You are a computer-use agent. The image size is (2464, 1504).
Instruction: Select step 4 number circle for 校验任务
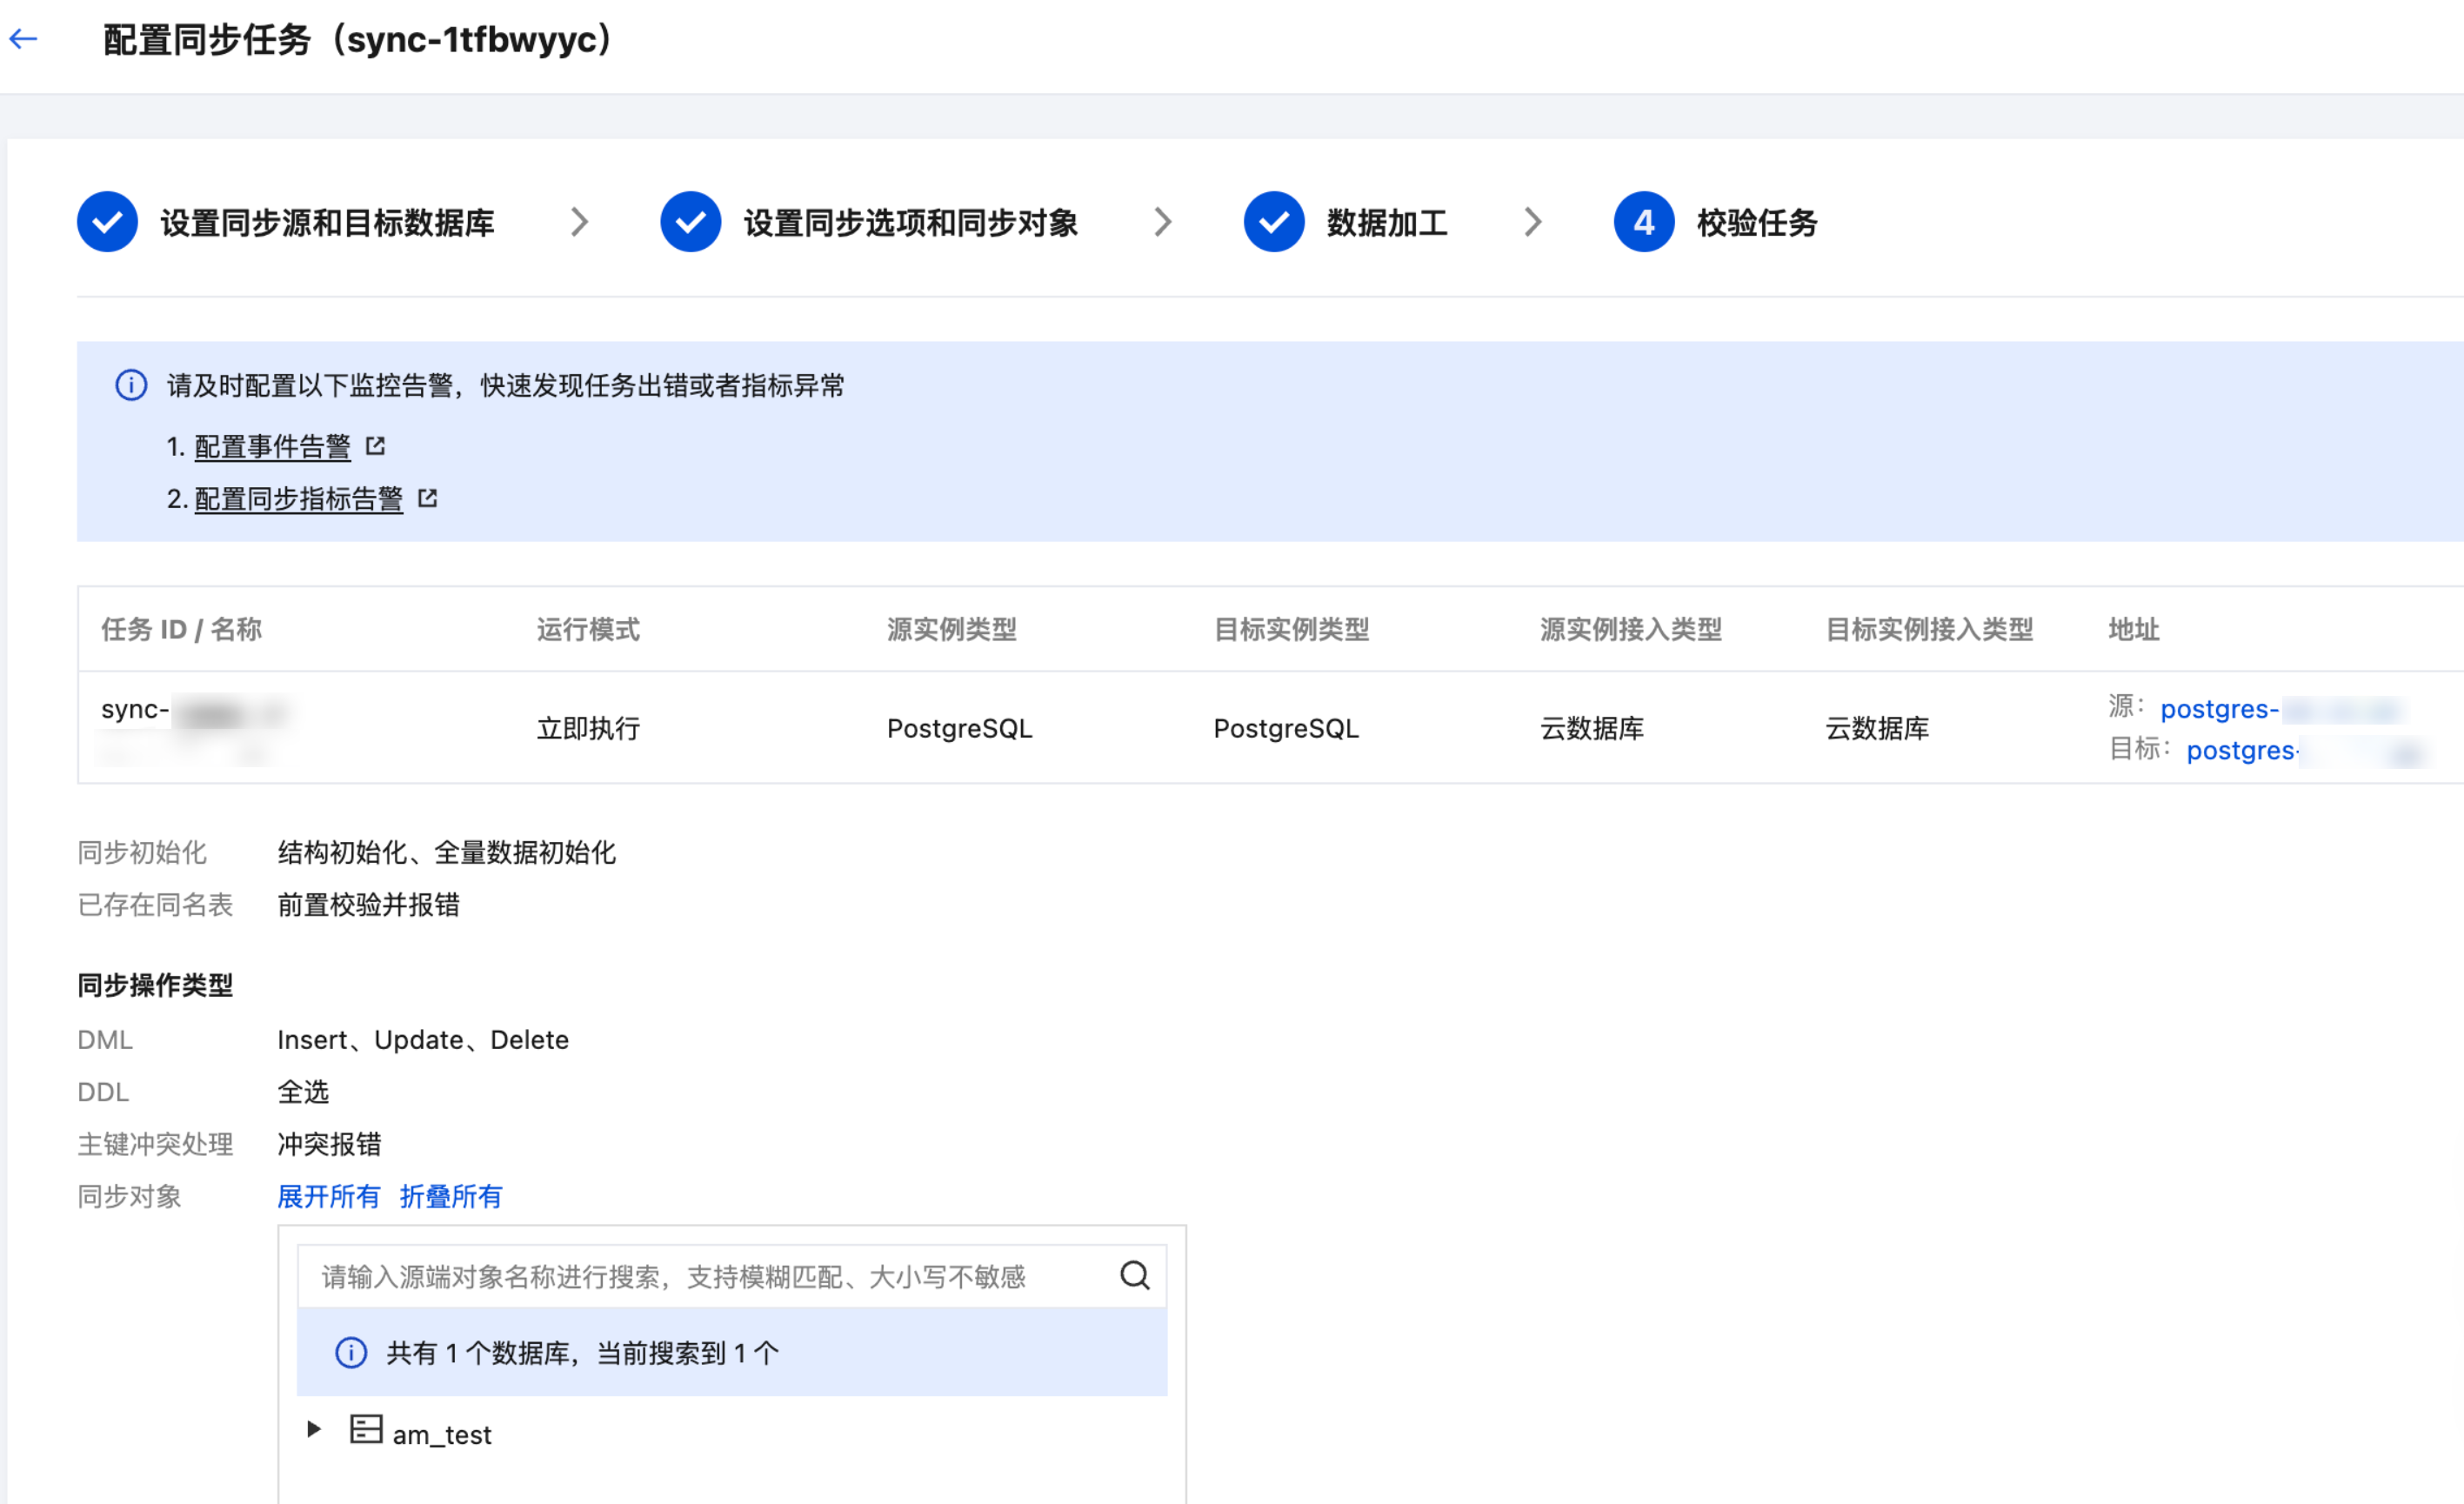pos(1643,222)
